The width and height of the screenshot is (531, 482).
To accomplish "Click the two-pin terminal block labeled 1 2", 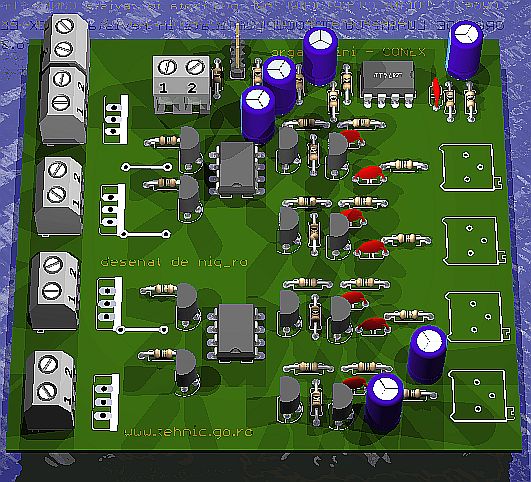I will (x=181, y=85).
